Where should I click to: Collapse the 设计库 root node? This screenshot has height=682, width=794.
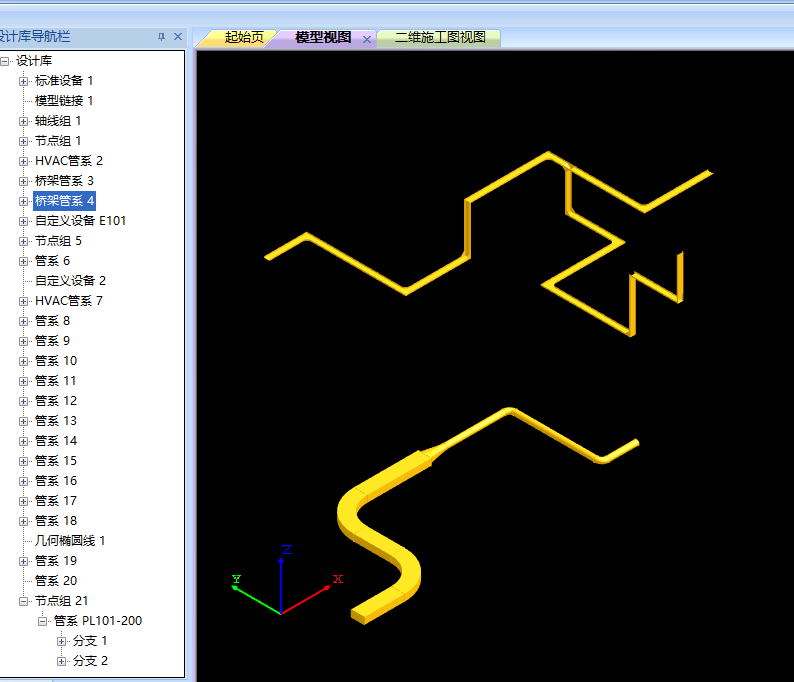(6, 61)
